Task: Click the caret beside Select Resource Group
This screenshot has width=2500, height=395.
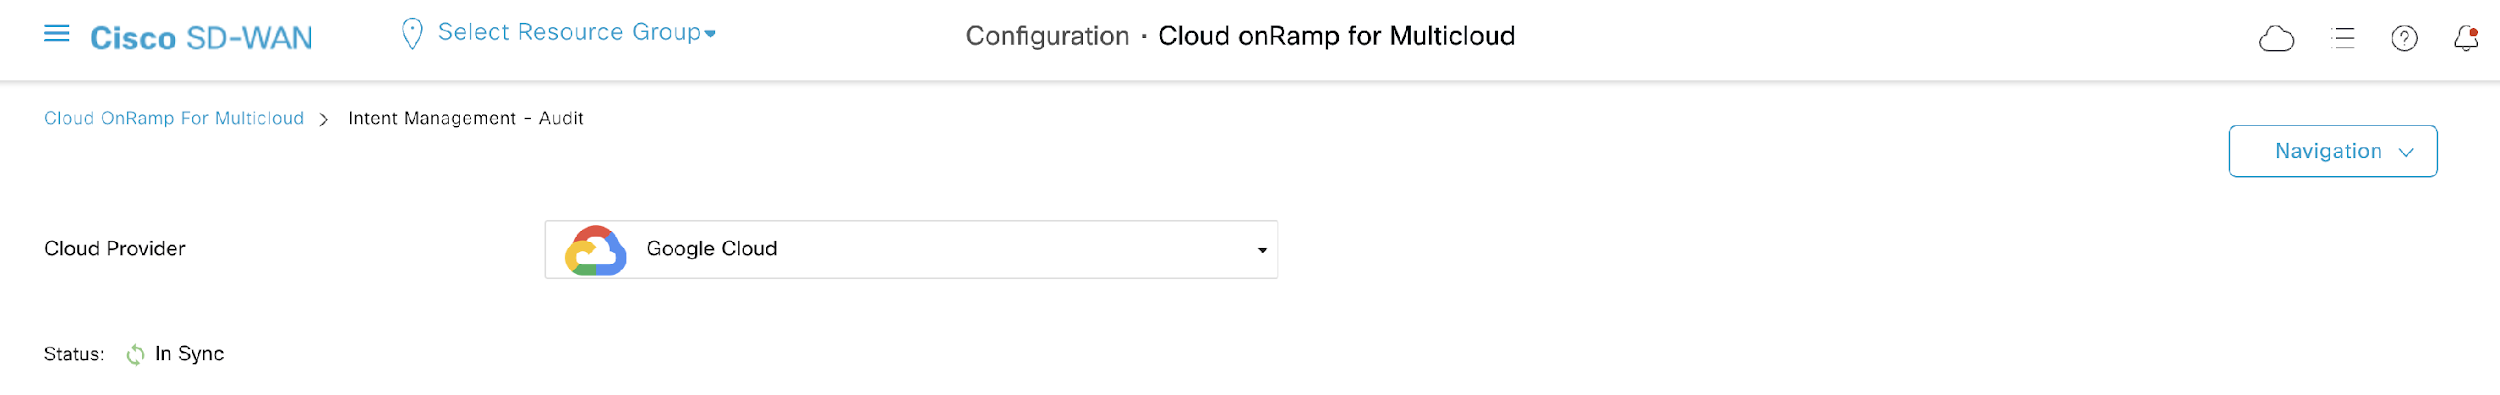Action: [710, 34]
